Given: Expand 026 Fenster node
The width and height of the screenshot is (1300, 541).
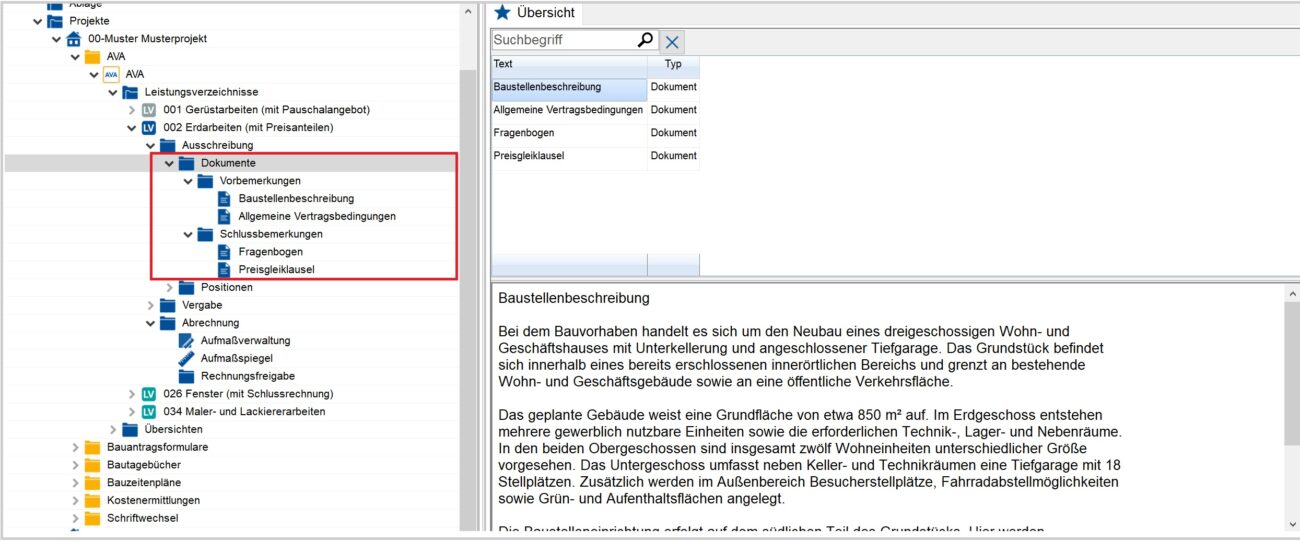Looking at the screenshot, I should tap(132, 394).
